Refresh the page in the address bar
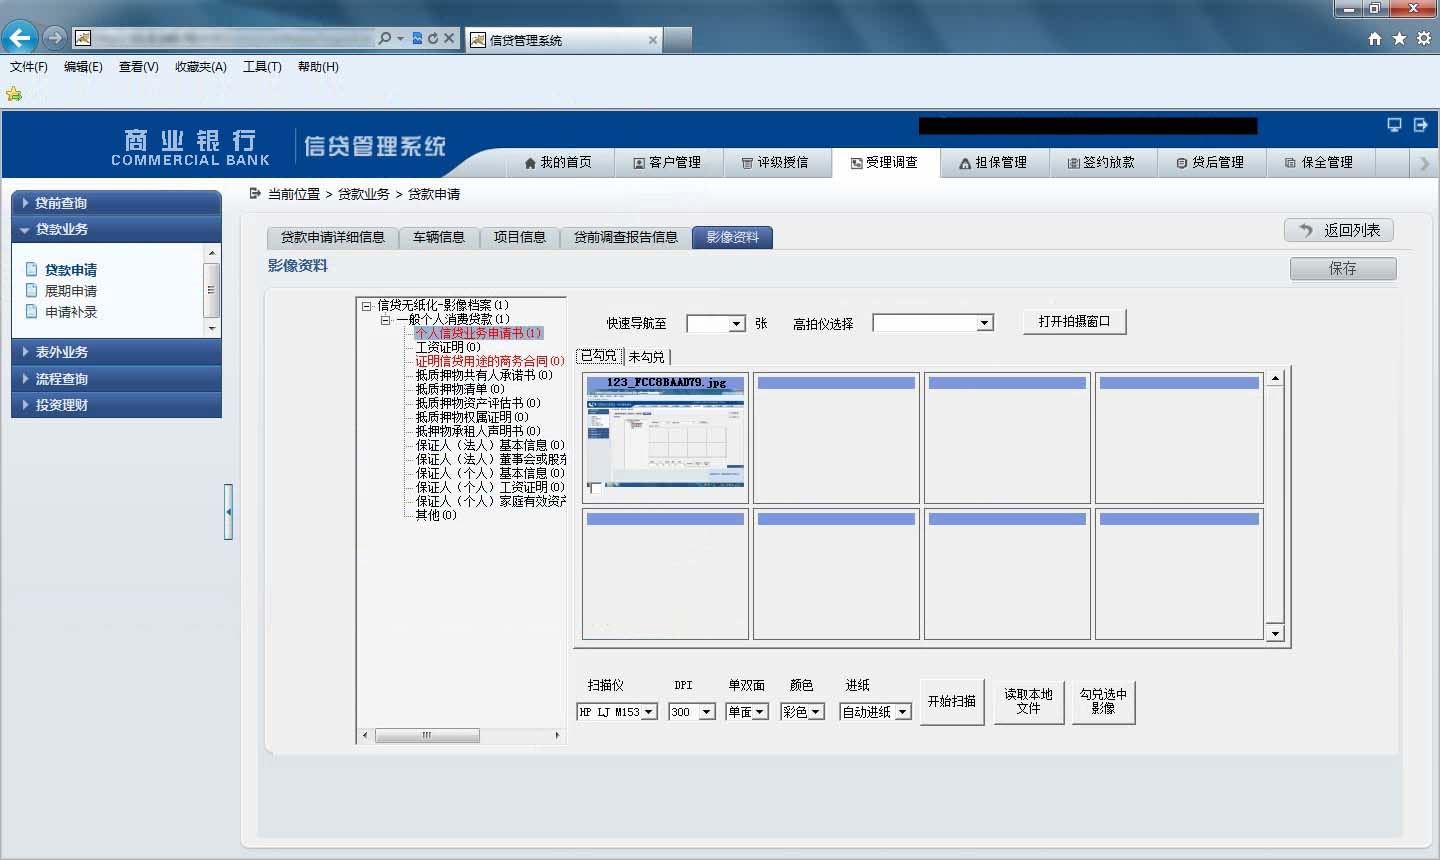 click(x=432, y=38)
